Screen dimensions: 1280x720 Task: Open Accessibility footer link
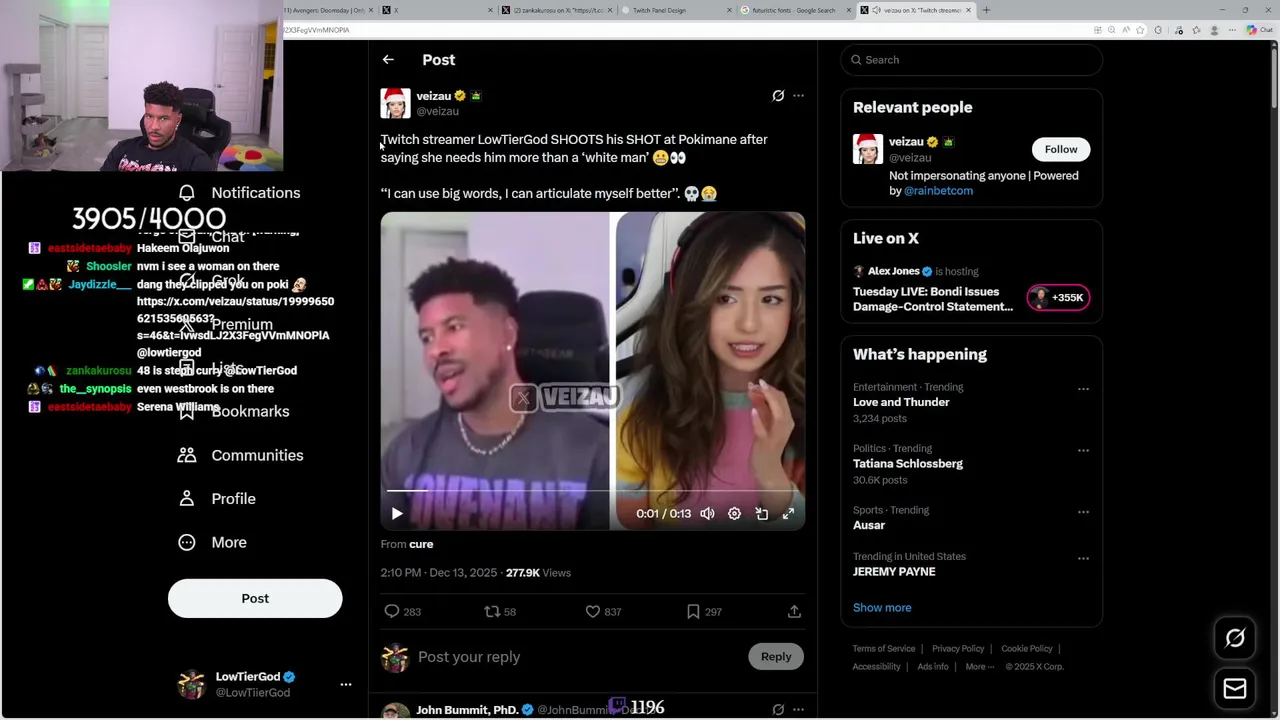coord(877,667)
